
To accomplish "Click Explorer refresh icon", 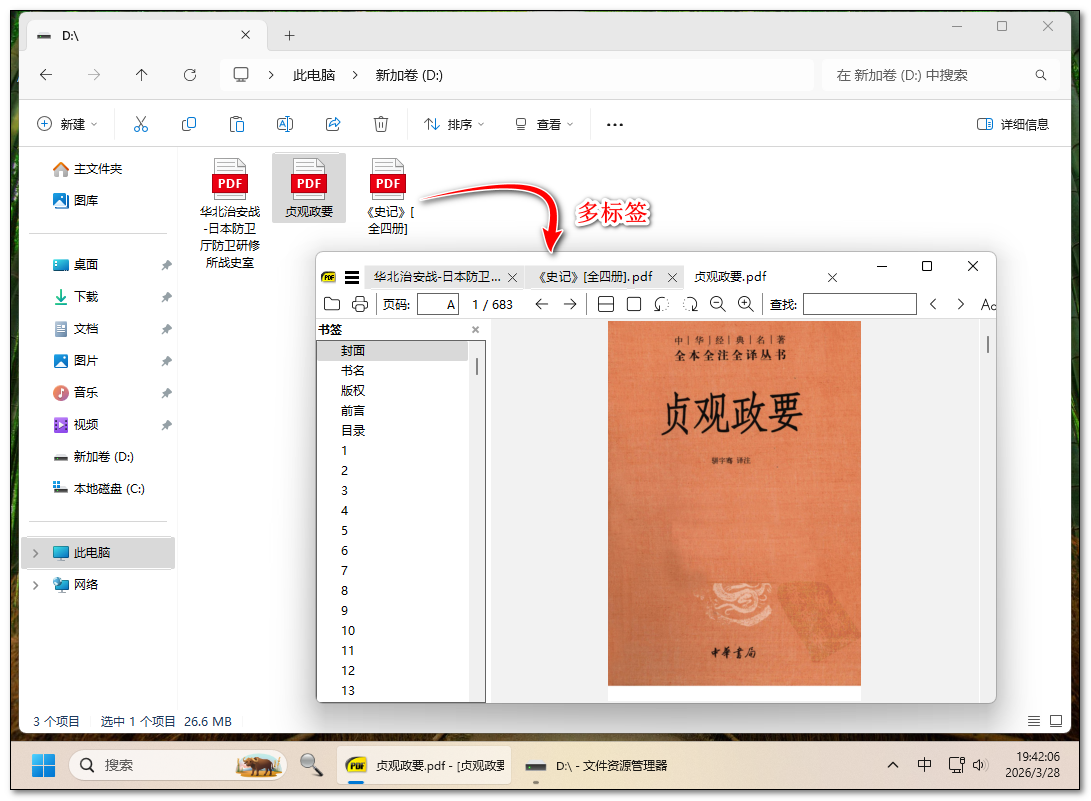I will click(189, 74).
